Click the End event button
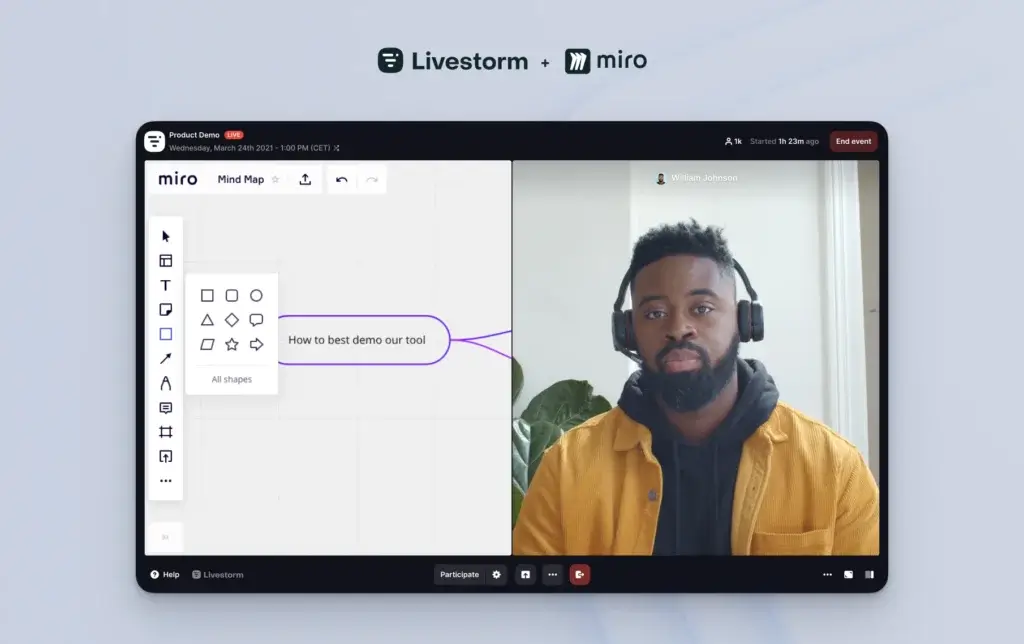Image resolution: width=1024 pixels, height=644 pixels. [x=853, y=141]
